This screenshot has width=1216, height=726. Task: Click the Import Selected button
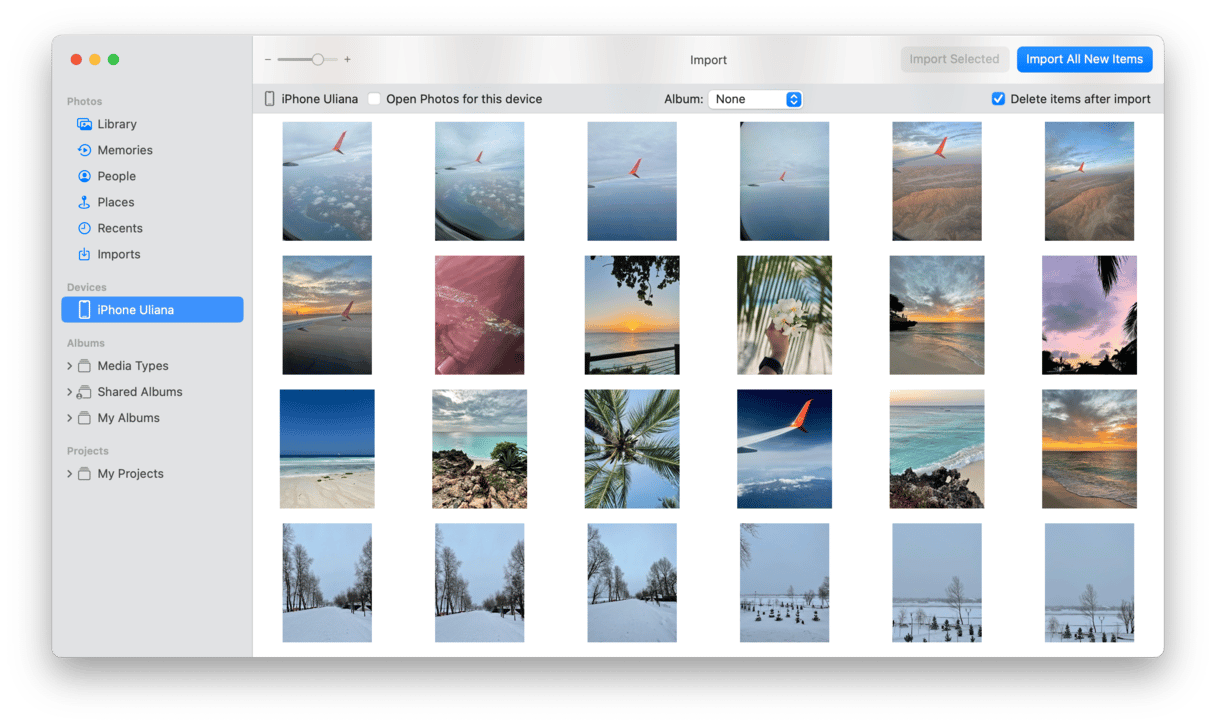click(954, 59)
